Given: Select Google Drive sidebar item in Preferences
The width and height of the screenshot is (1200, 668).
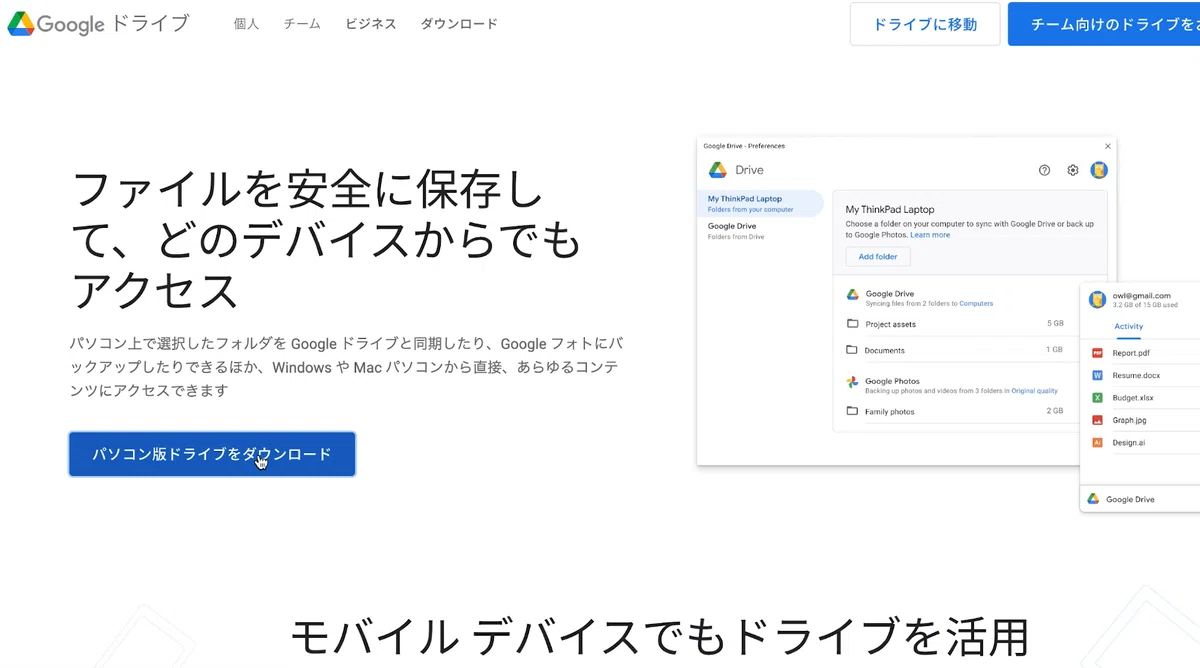Looking at the screenshot, I should (x=760, y=231).
